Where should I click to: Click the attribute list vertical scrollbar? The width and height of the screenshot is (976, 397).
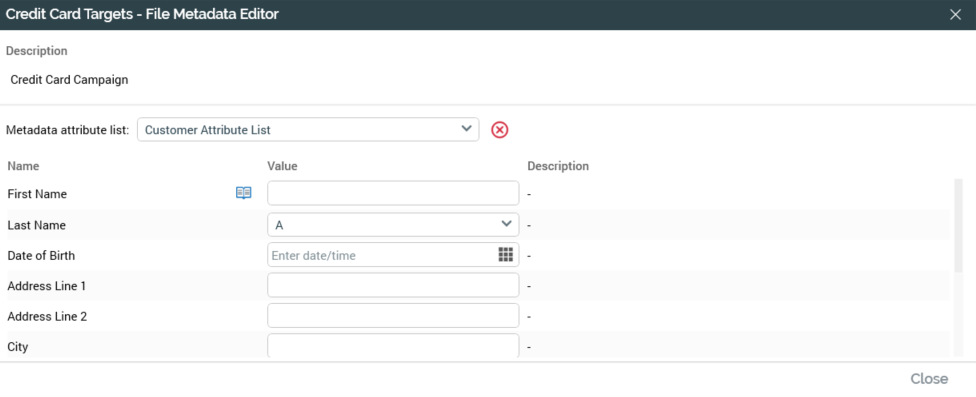[x=959, y=225]
